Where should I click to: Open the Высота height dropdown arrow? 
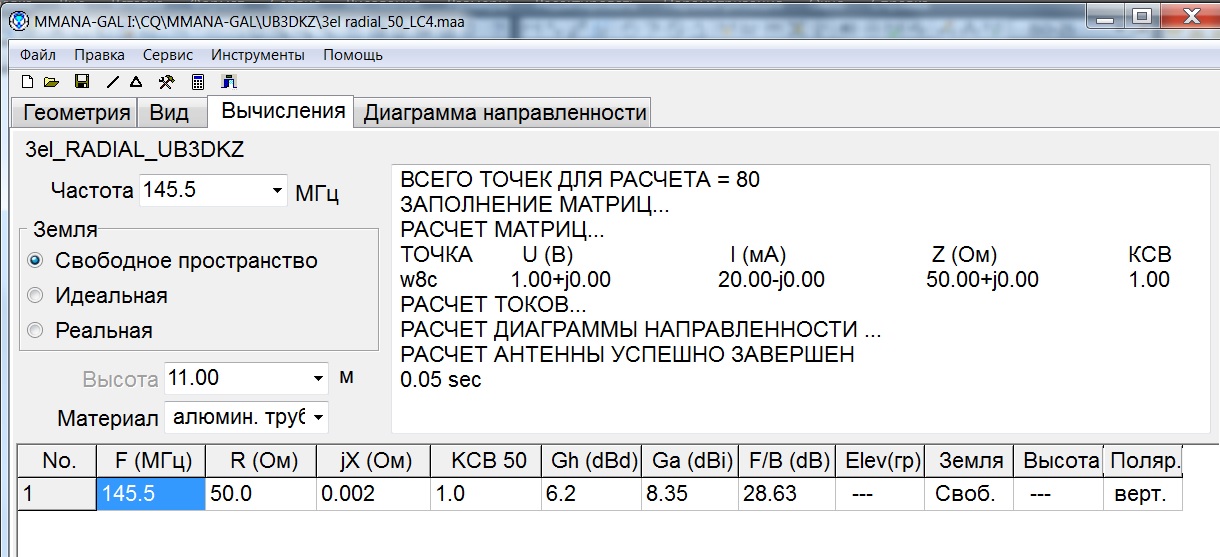point(318,379)
